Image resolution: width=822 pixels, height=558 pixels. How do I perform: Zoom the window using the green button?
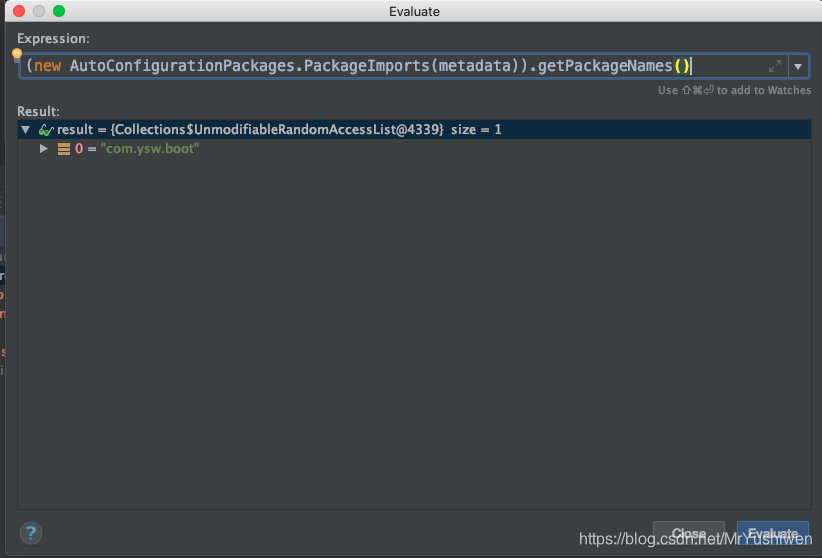[59, 11]
